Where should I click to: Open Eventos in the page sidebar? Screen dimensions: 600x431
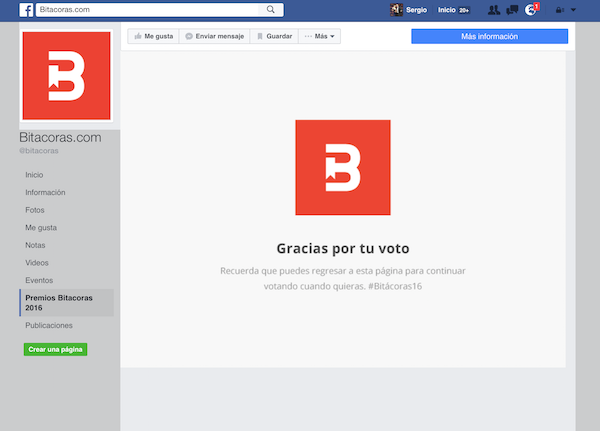[x=39, y=280]
